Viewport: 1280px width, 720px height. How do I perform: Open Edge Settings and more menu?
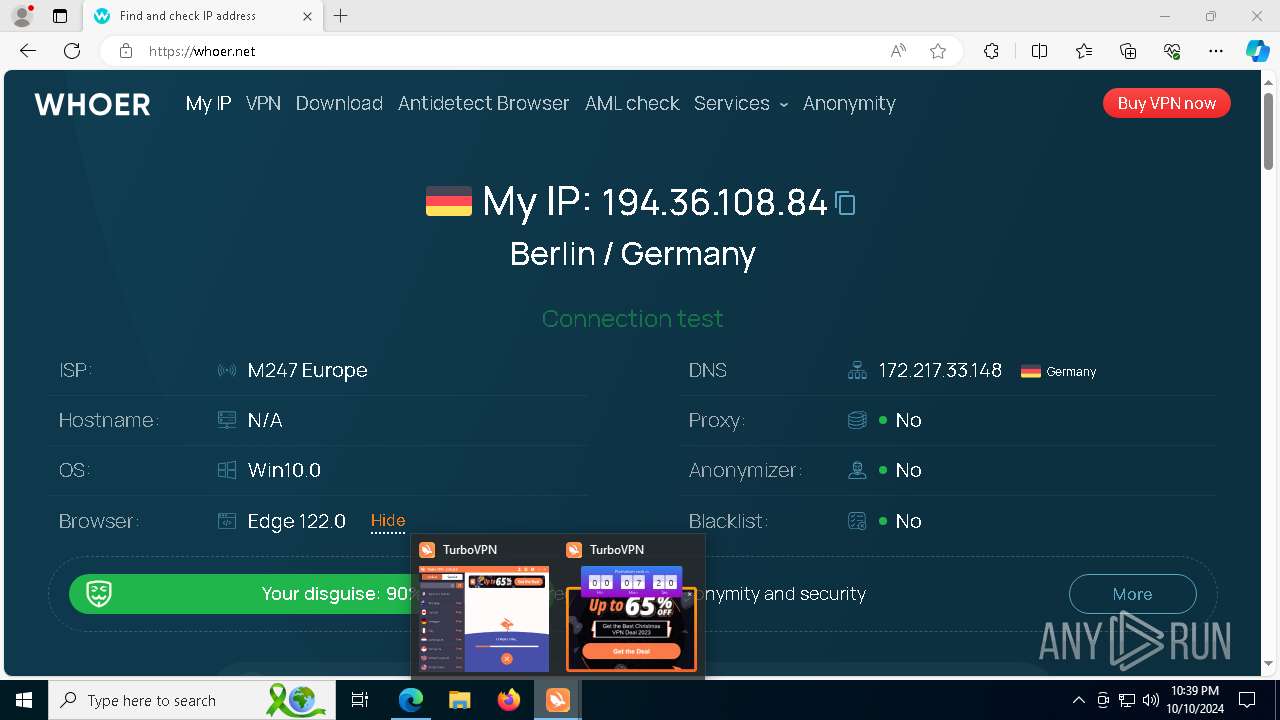[1216, 51]
